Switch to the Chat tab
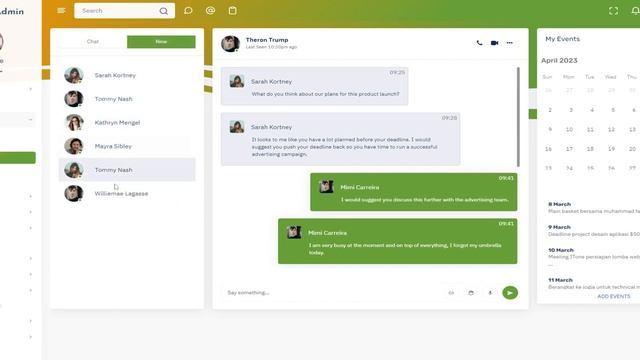The width and height of the screenshot is (640, 360). 93,42
